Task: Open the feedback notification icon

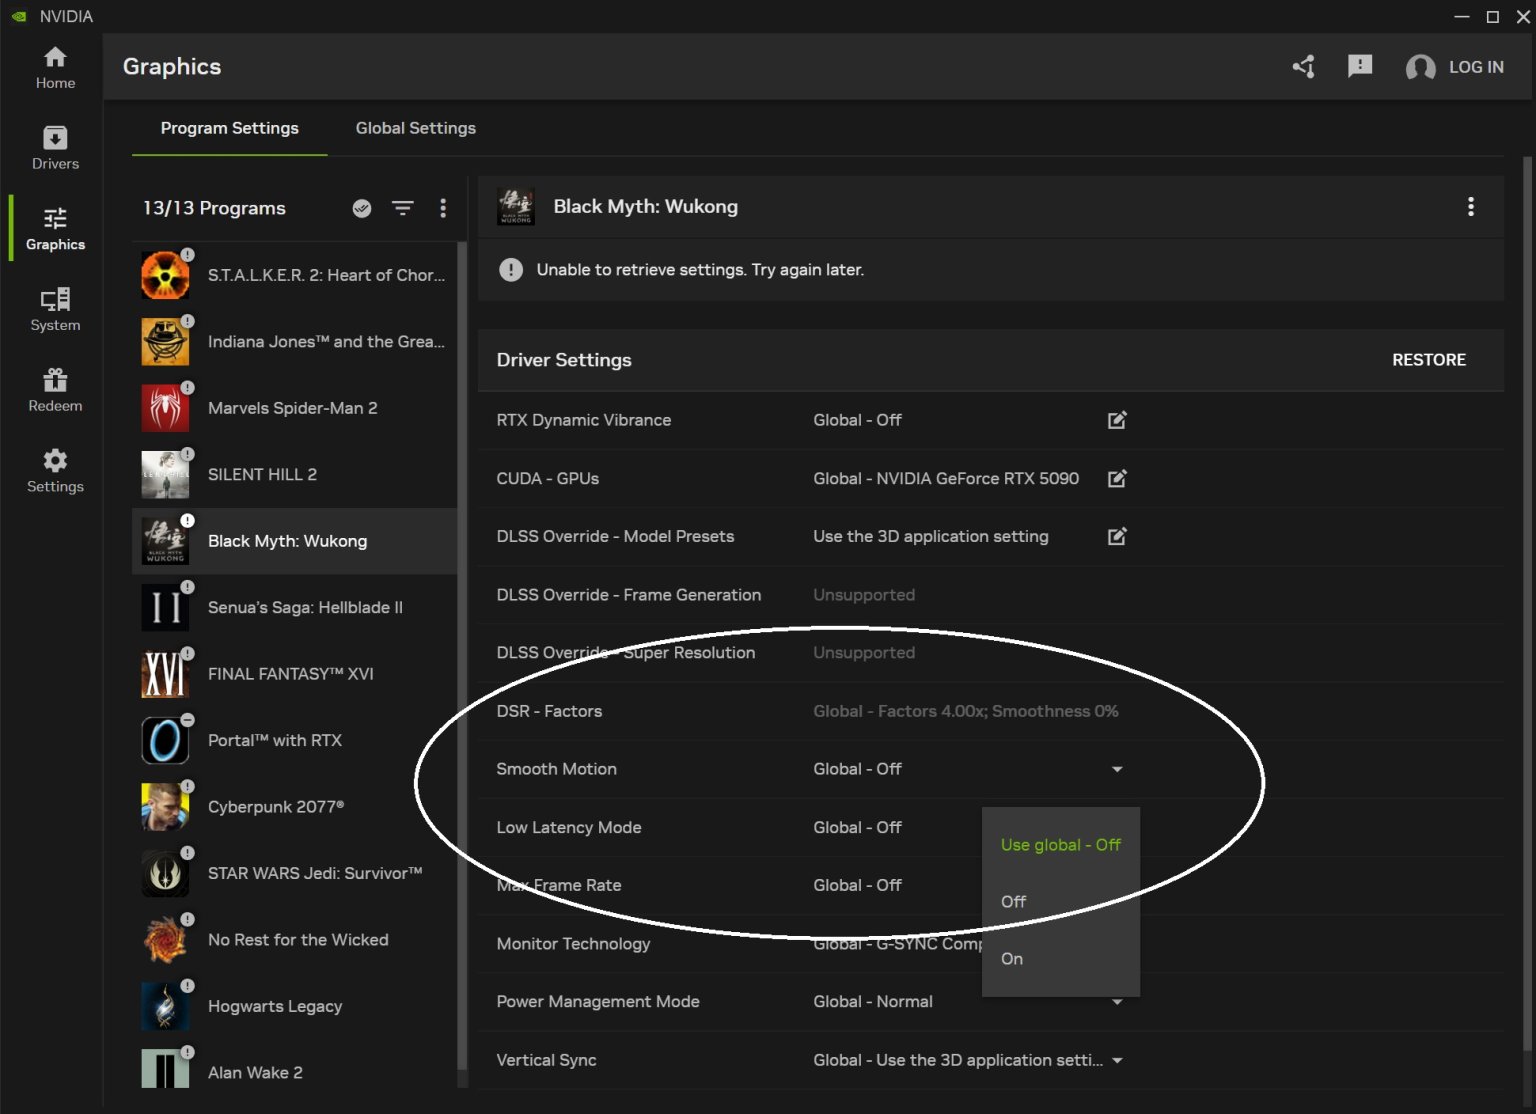Action: coord(1359,67)
